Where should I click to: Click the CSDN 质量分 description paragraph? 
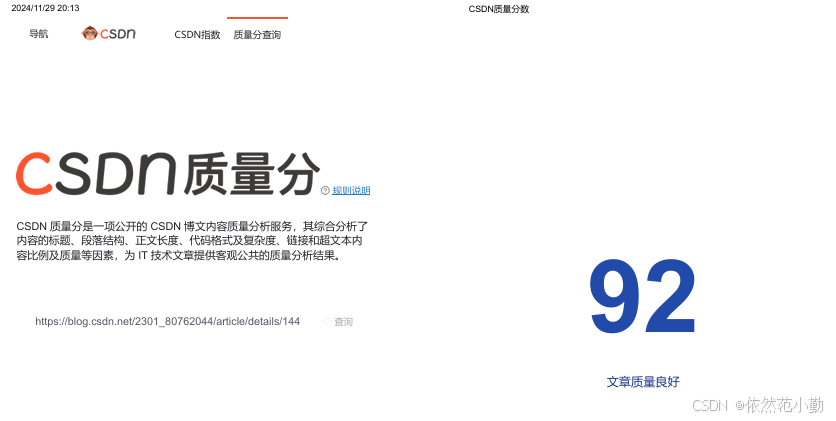pos(192,241)
